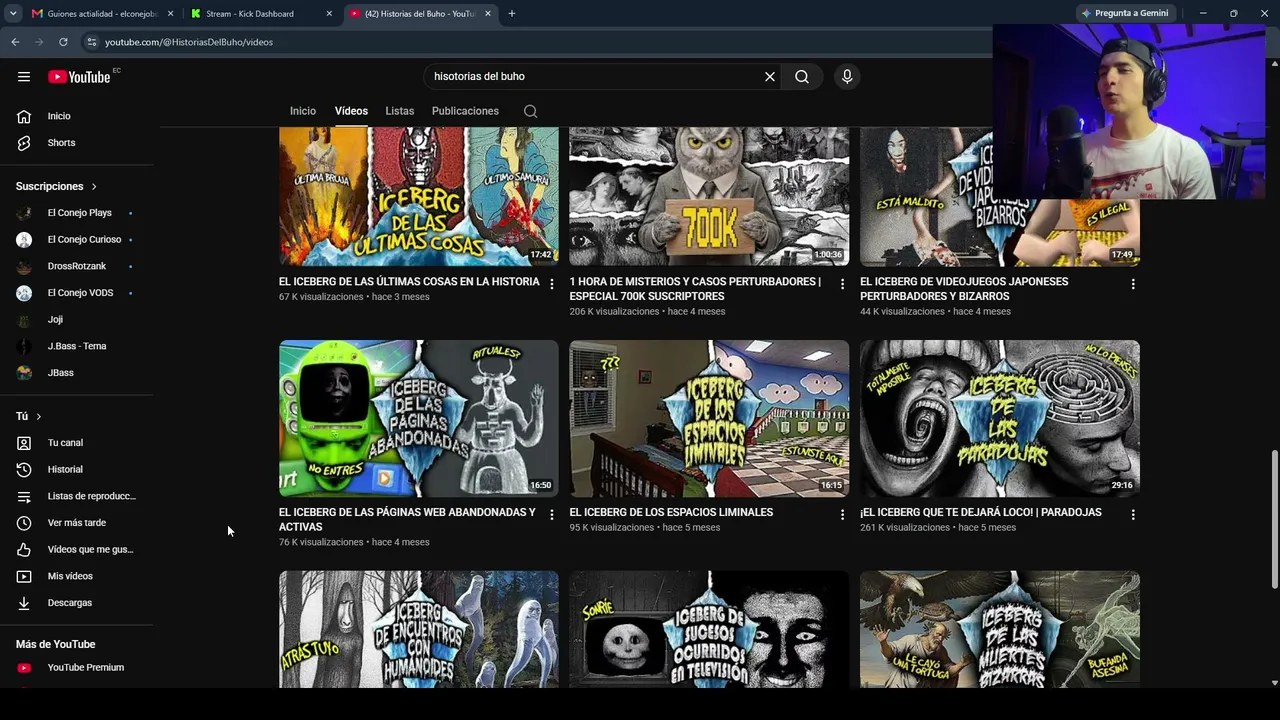Open options for Paradojas iceberg video
This screenshot has width=1280, height=720.
tap(1133, 515)
